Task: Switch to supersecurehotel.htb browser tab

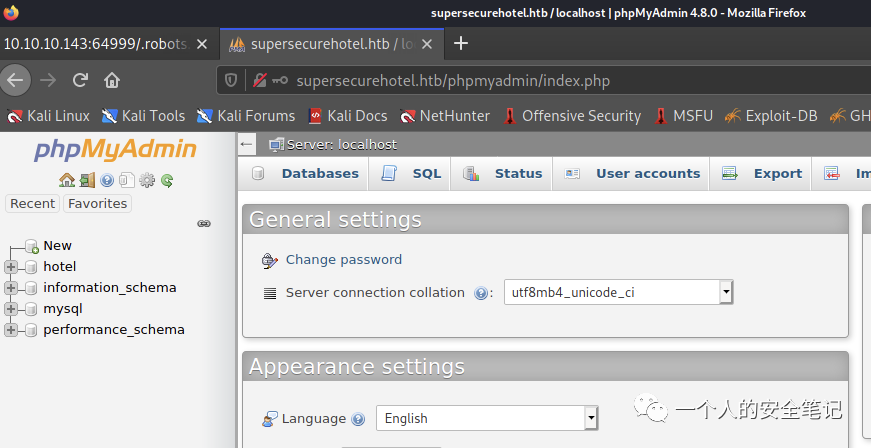Action: (332, 44)
